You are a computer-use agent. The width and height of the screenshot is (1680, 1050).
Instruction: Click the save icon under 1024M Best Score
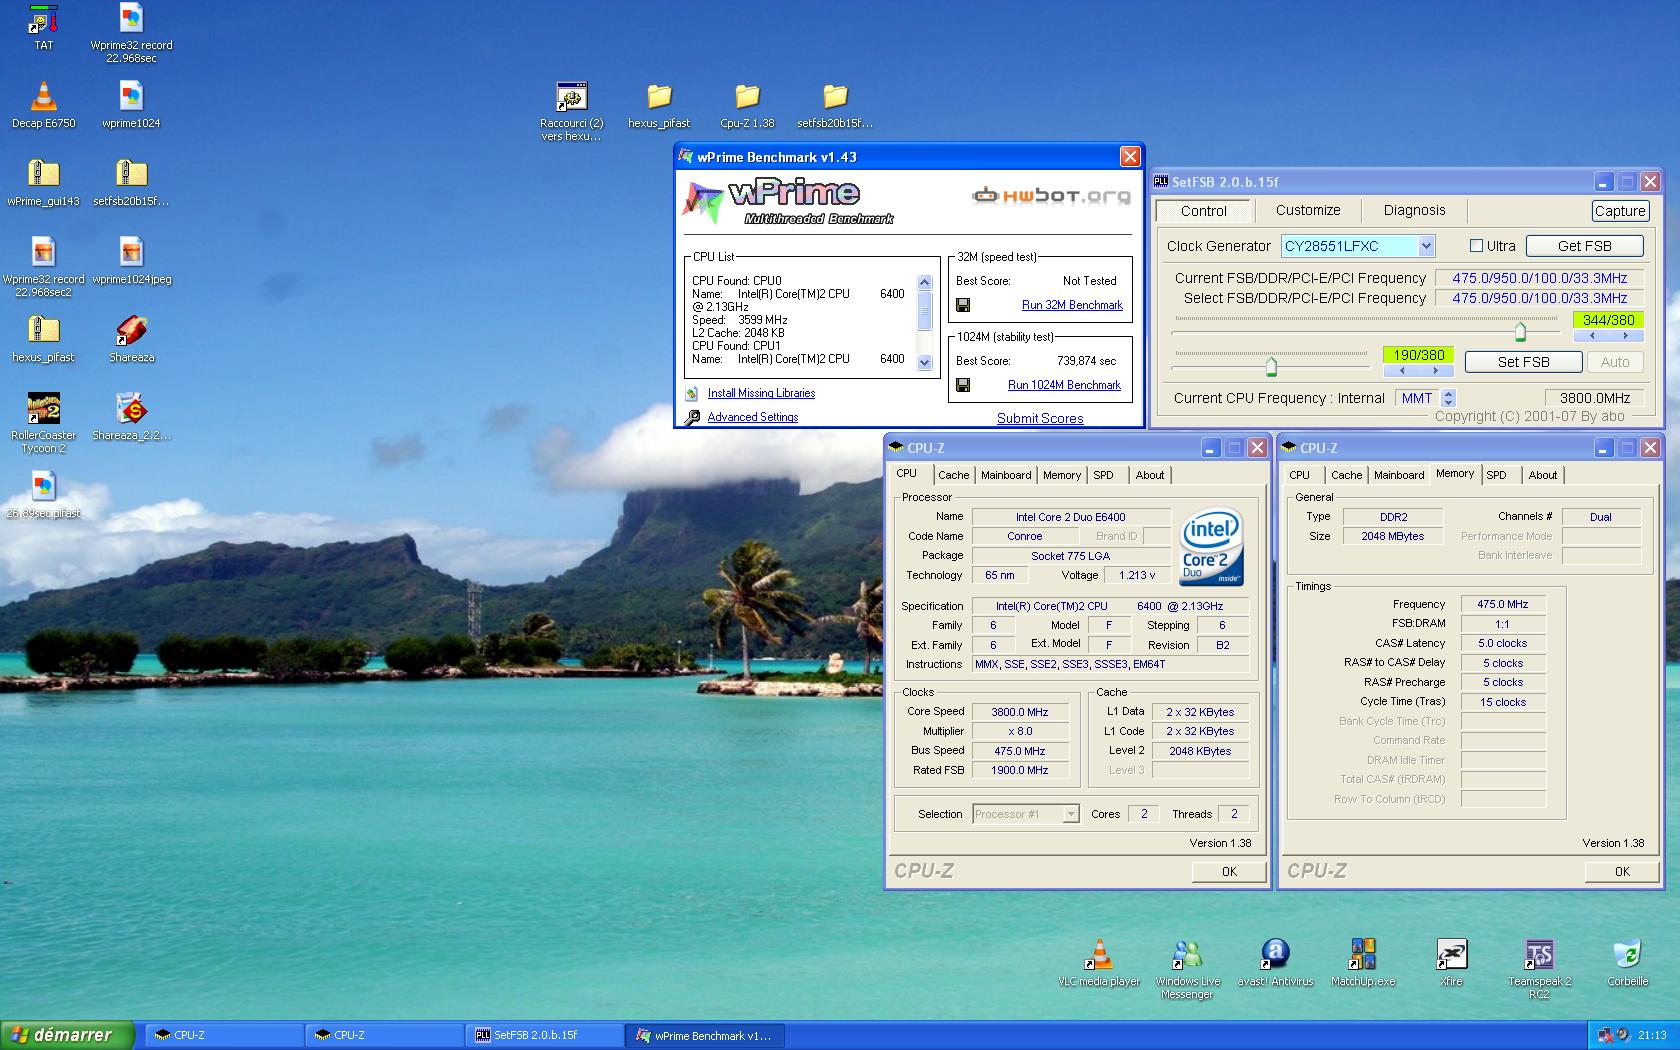point(963,385)
